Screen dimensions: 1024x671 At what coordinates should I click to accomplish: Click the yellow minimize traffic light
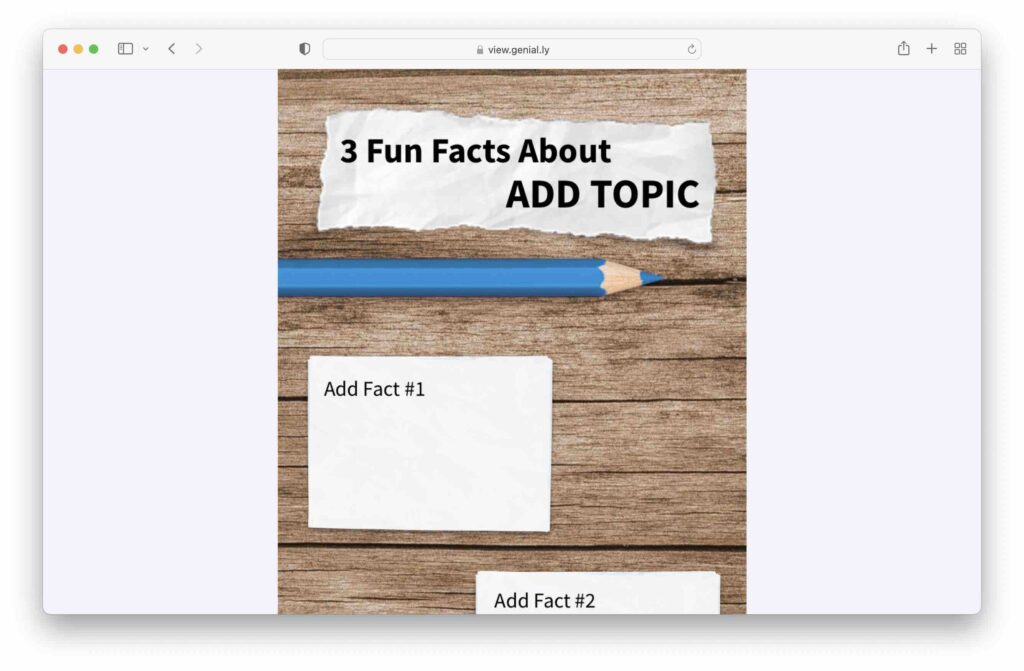coord(77,47)
